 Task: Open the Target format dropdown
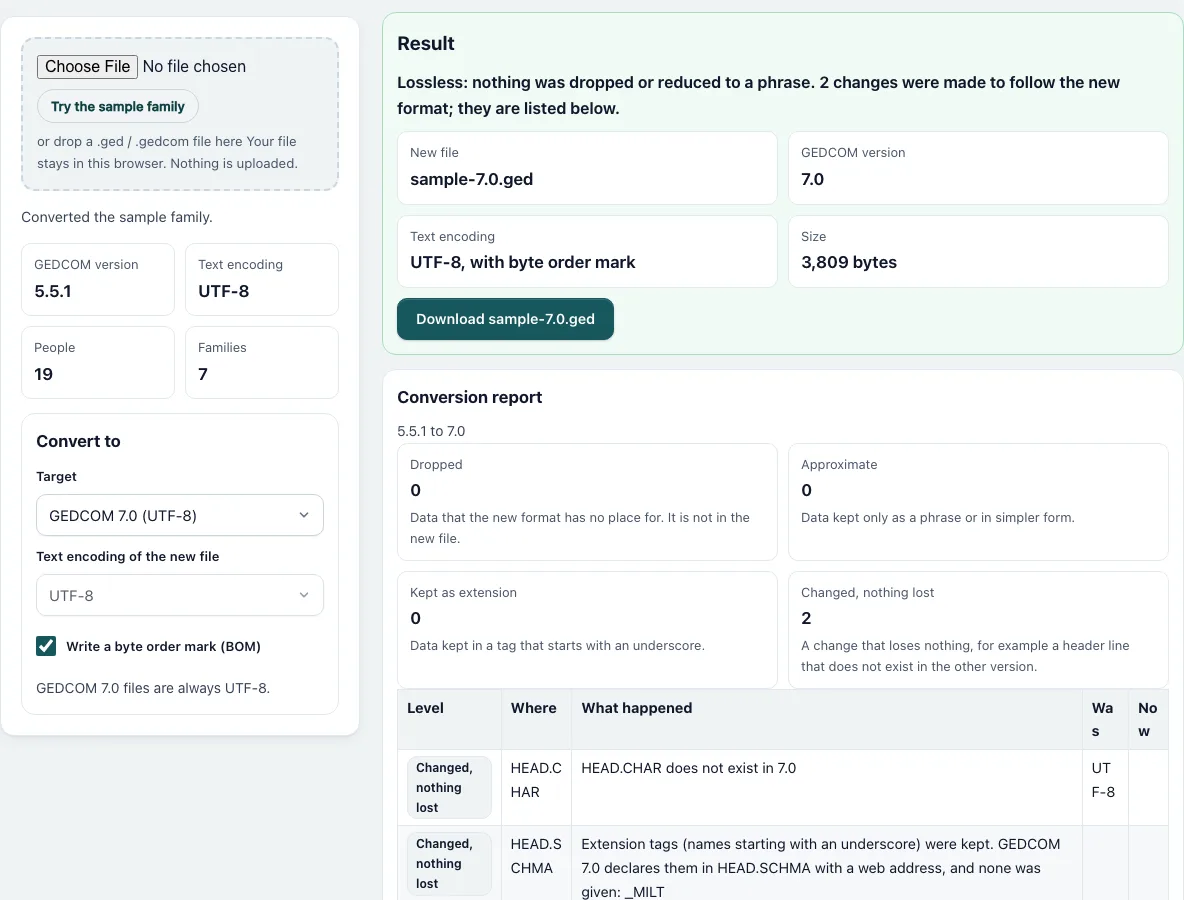pyautogui.click(x=180, y=516)
